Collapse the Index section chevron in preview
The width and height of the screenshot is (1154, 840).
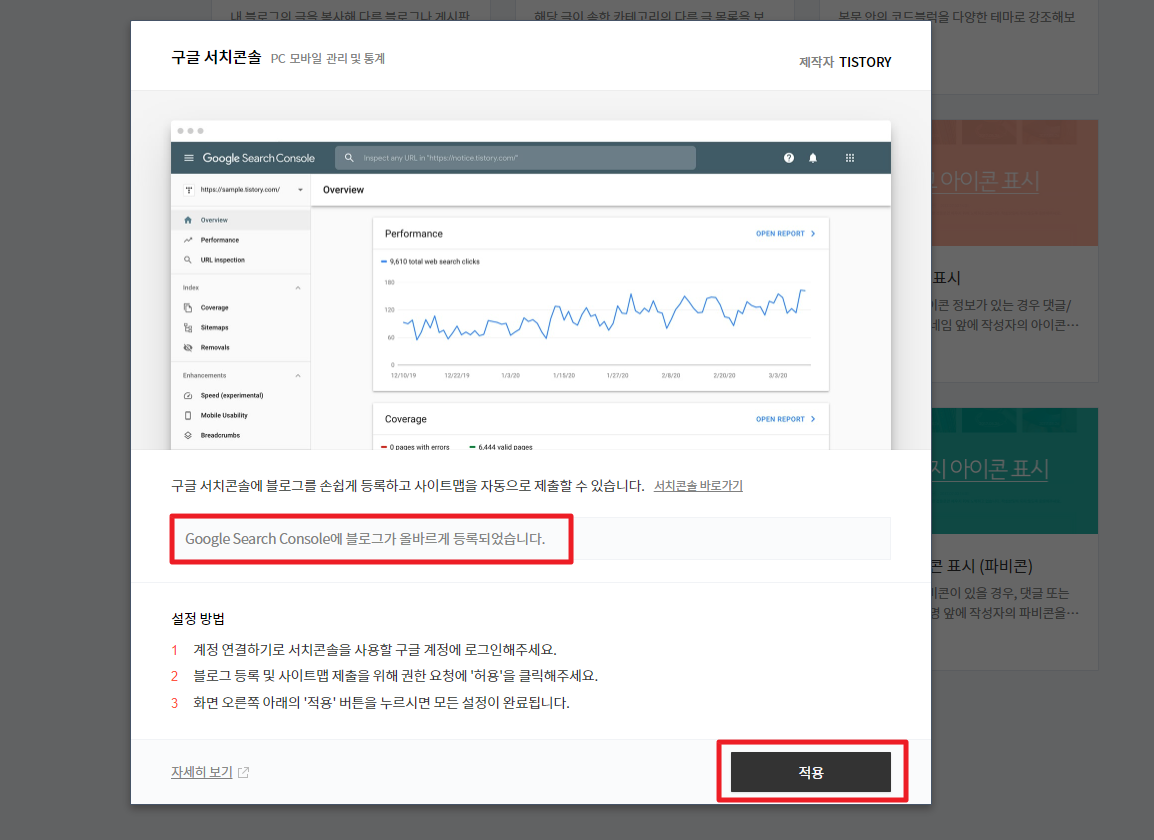pos(298,288)
